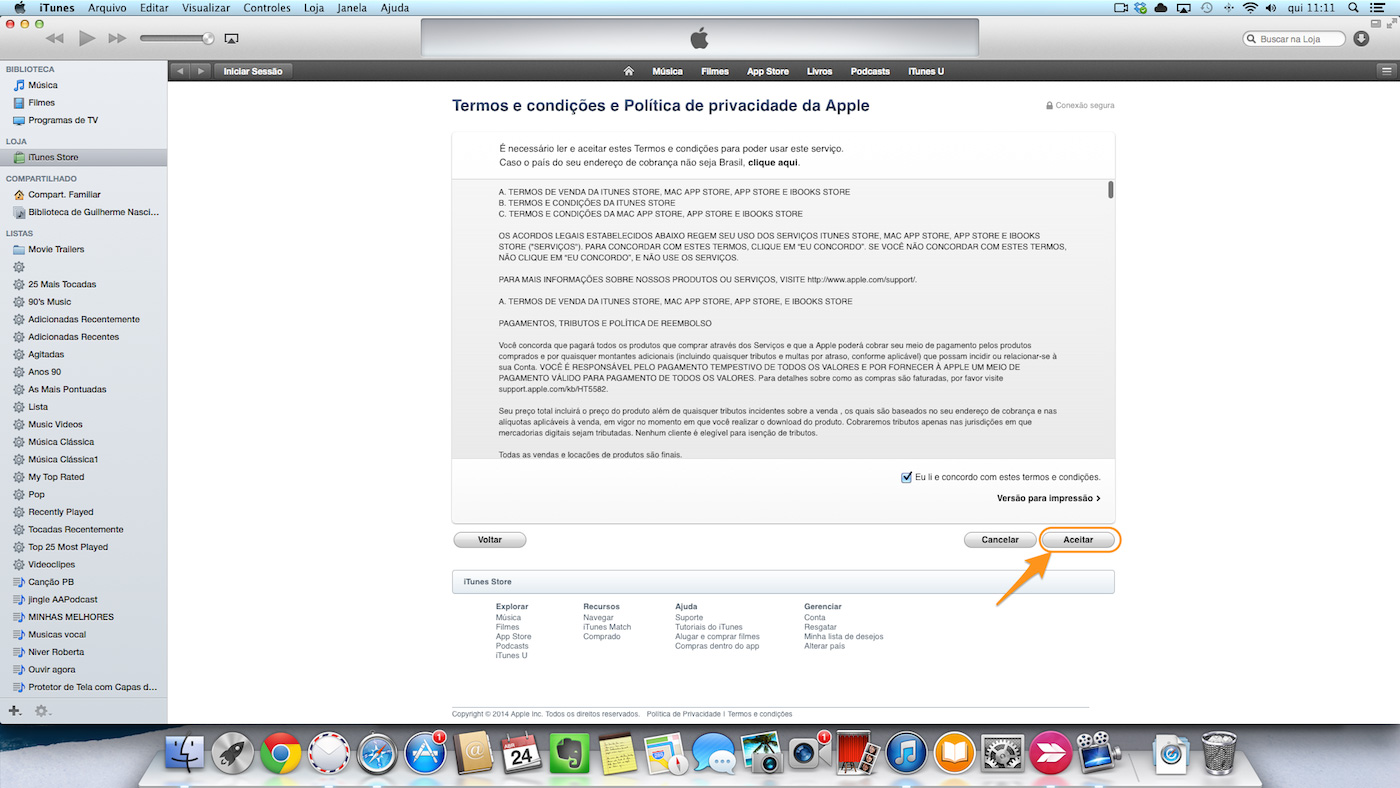Adjust the iTunes volume slider

(x=177, y=38)
